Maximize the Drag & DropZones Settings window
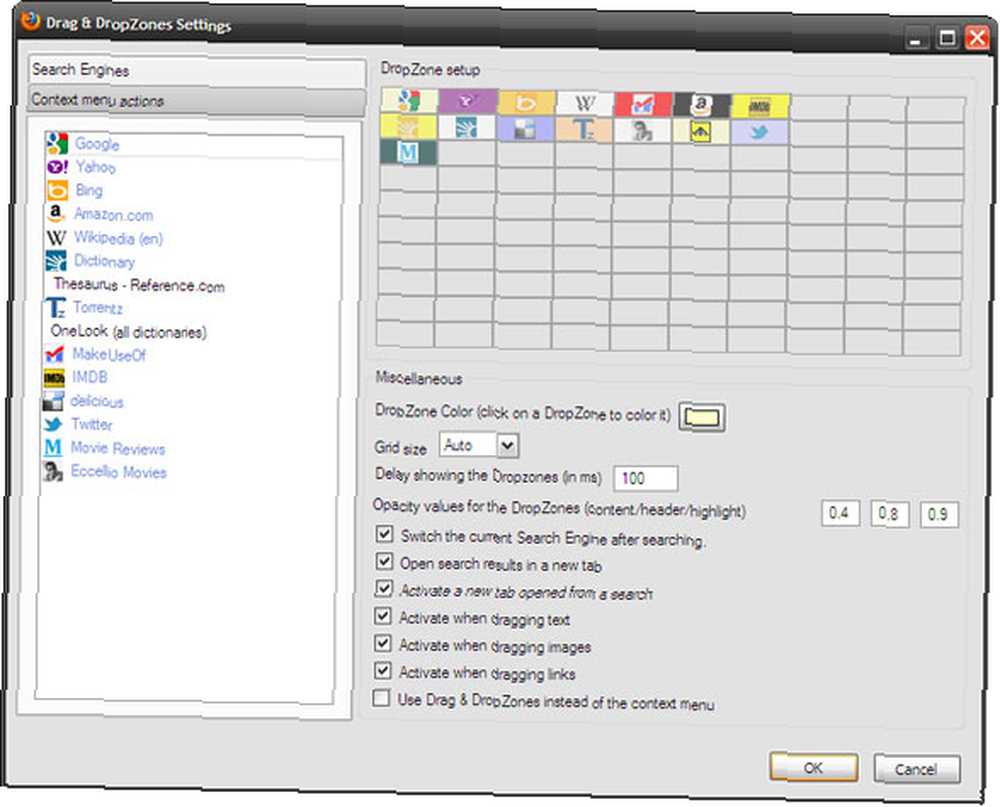Image resolution: width=1000 pixels, height=807 pixels. [x=948, y=38]
